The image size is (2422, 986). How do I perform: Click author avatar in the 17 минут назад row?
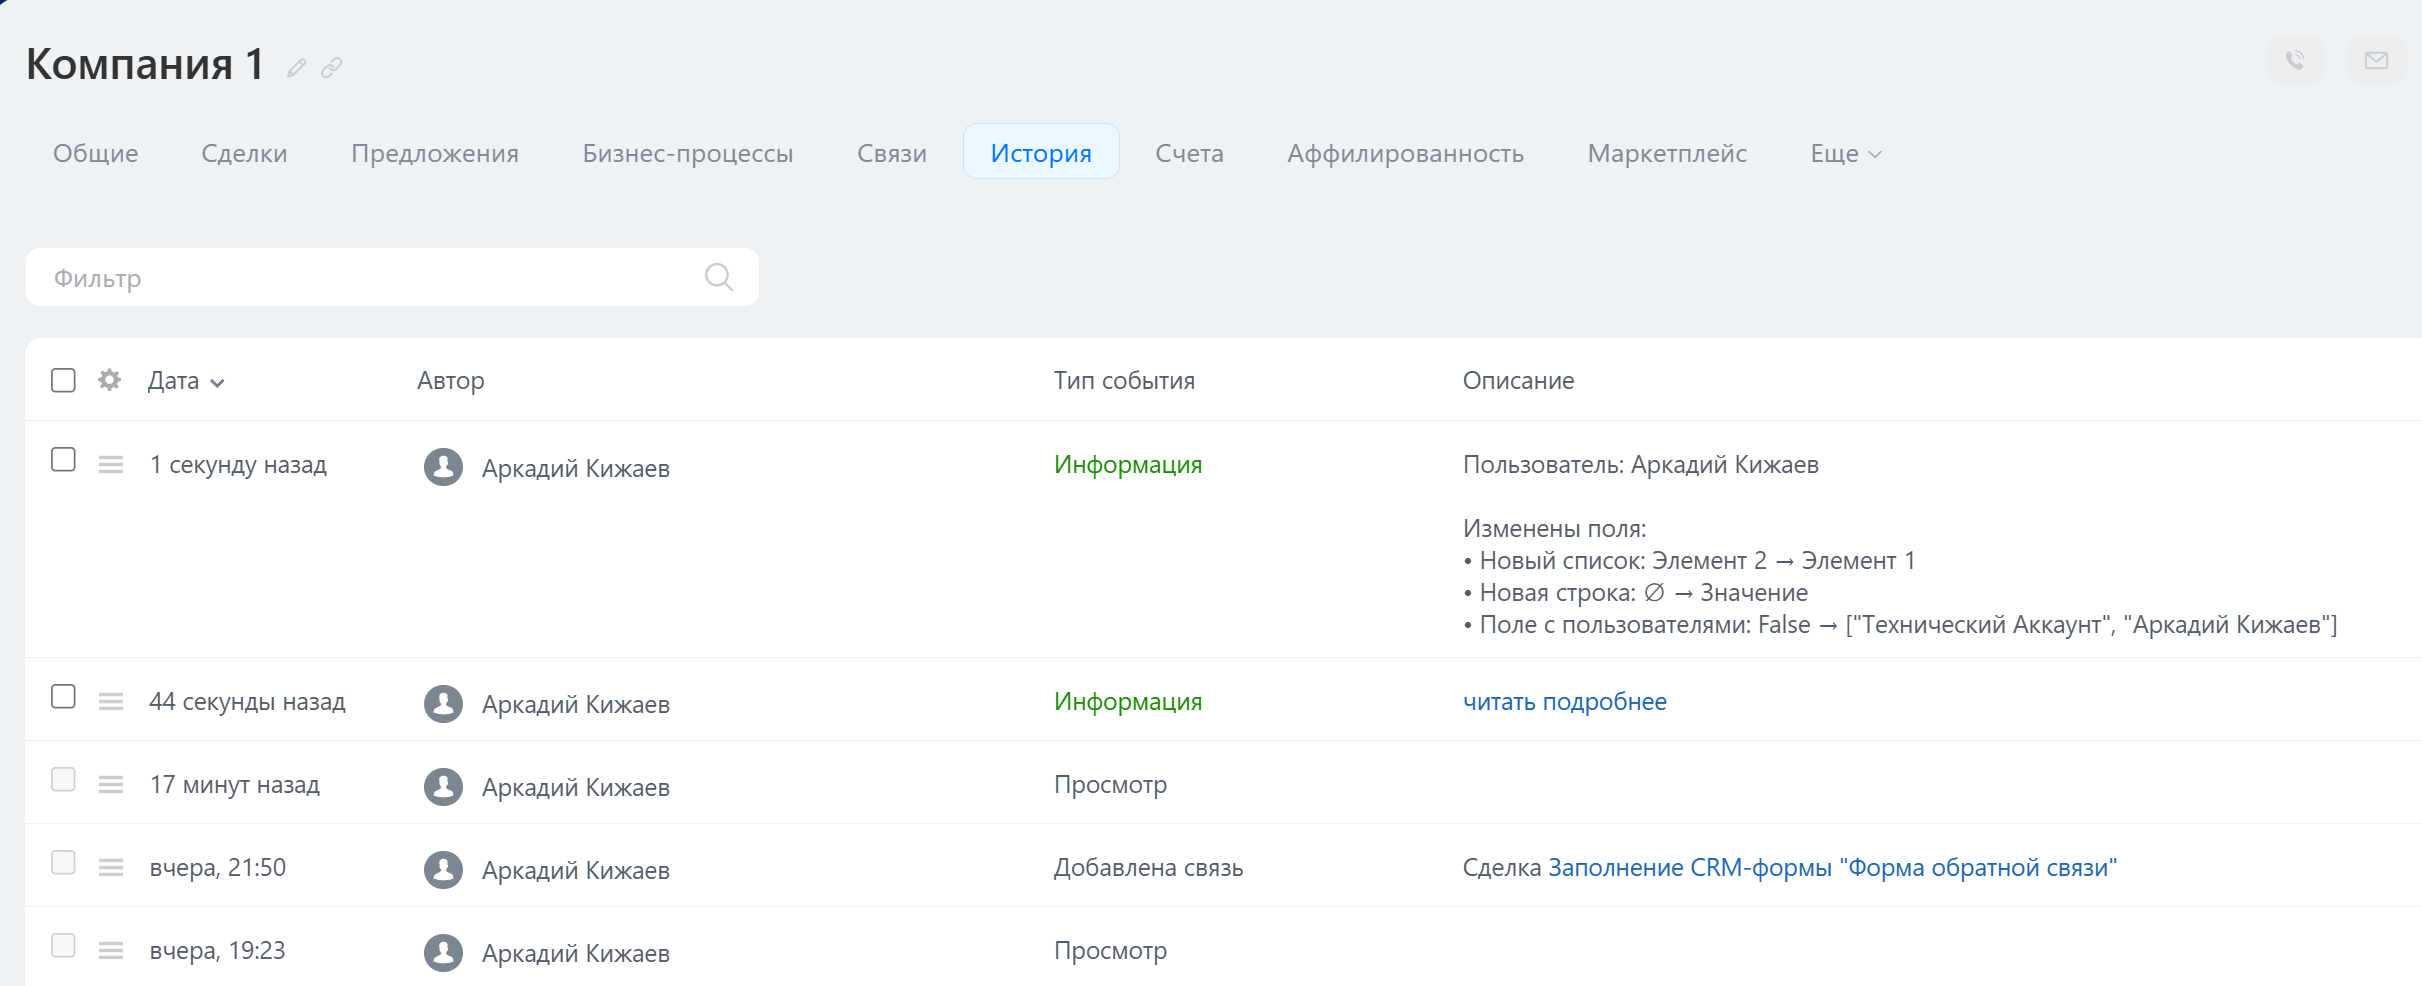coord(443,787)
